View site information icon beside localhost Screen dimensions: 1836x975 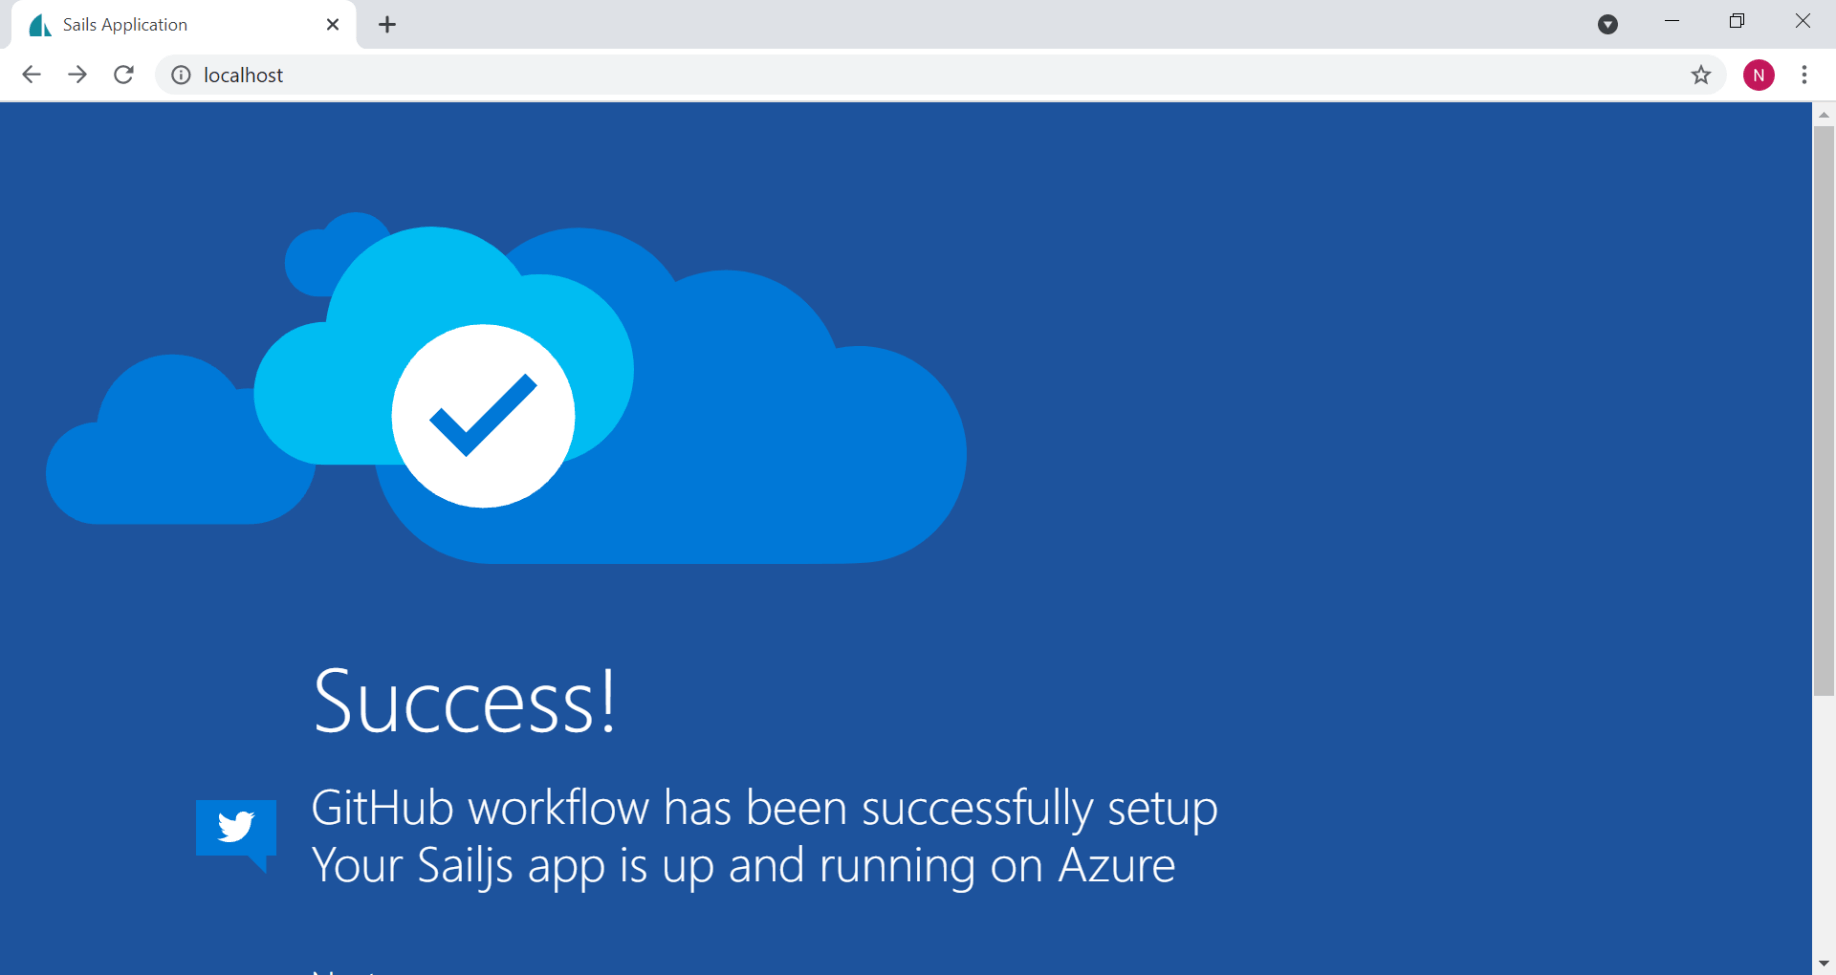pyautogui.click(x=181, y=75)
